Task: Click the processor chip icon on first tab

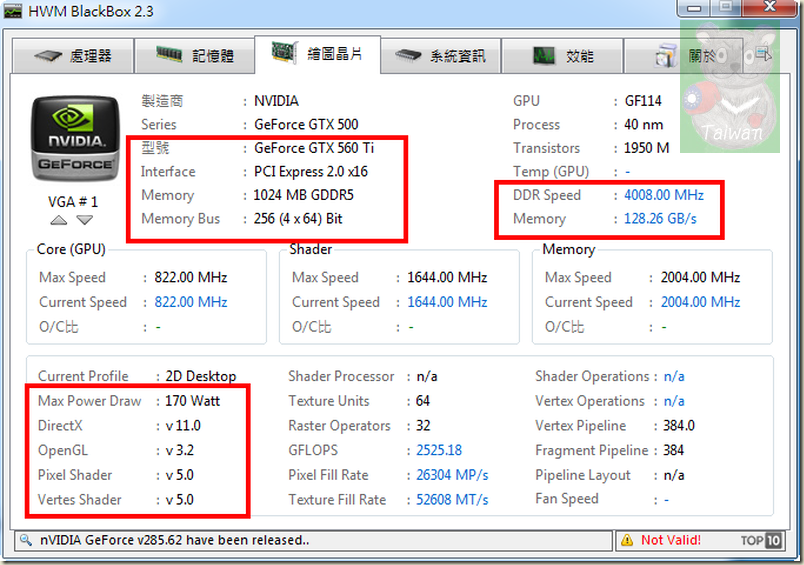Action: [x=47, y=55]
